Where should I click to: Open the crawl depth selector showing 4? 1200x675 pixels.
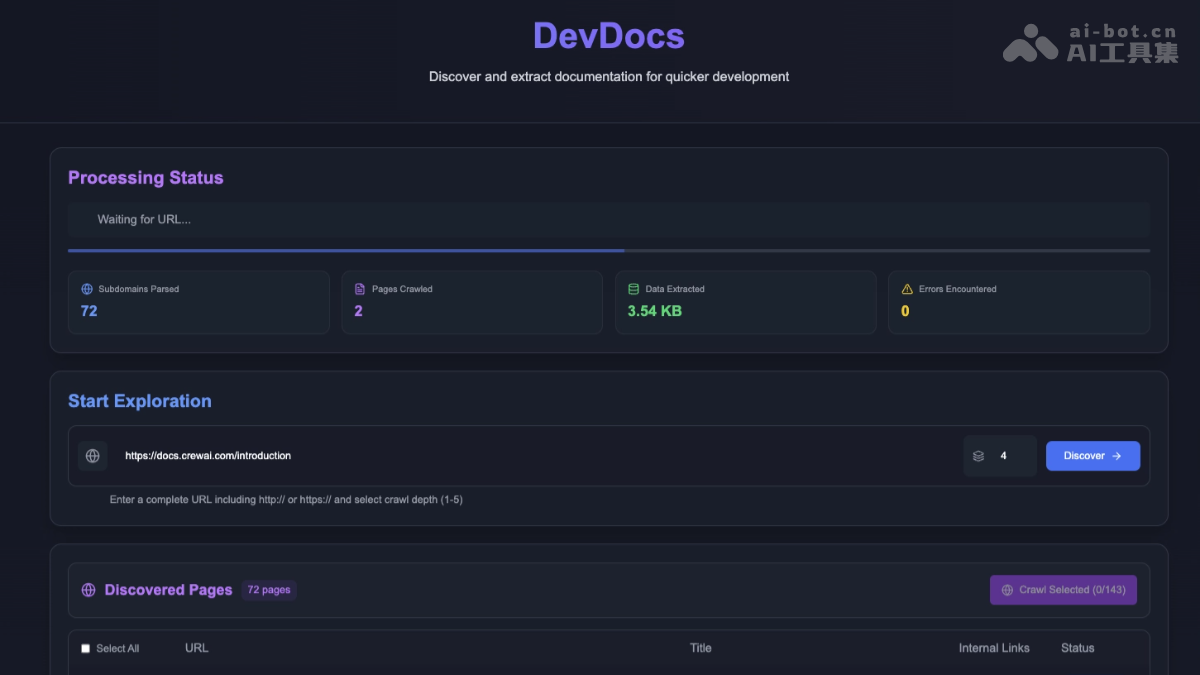pos(999,455)
